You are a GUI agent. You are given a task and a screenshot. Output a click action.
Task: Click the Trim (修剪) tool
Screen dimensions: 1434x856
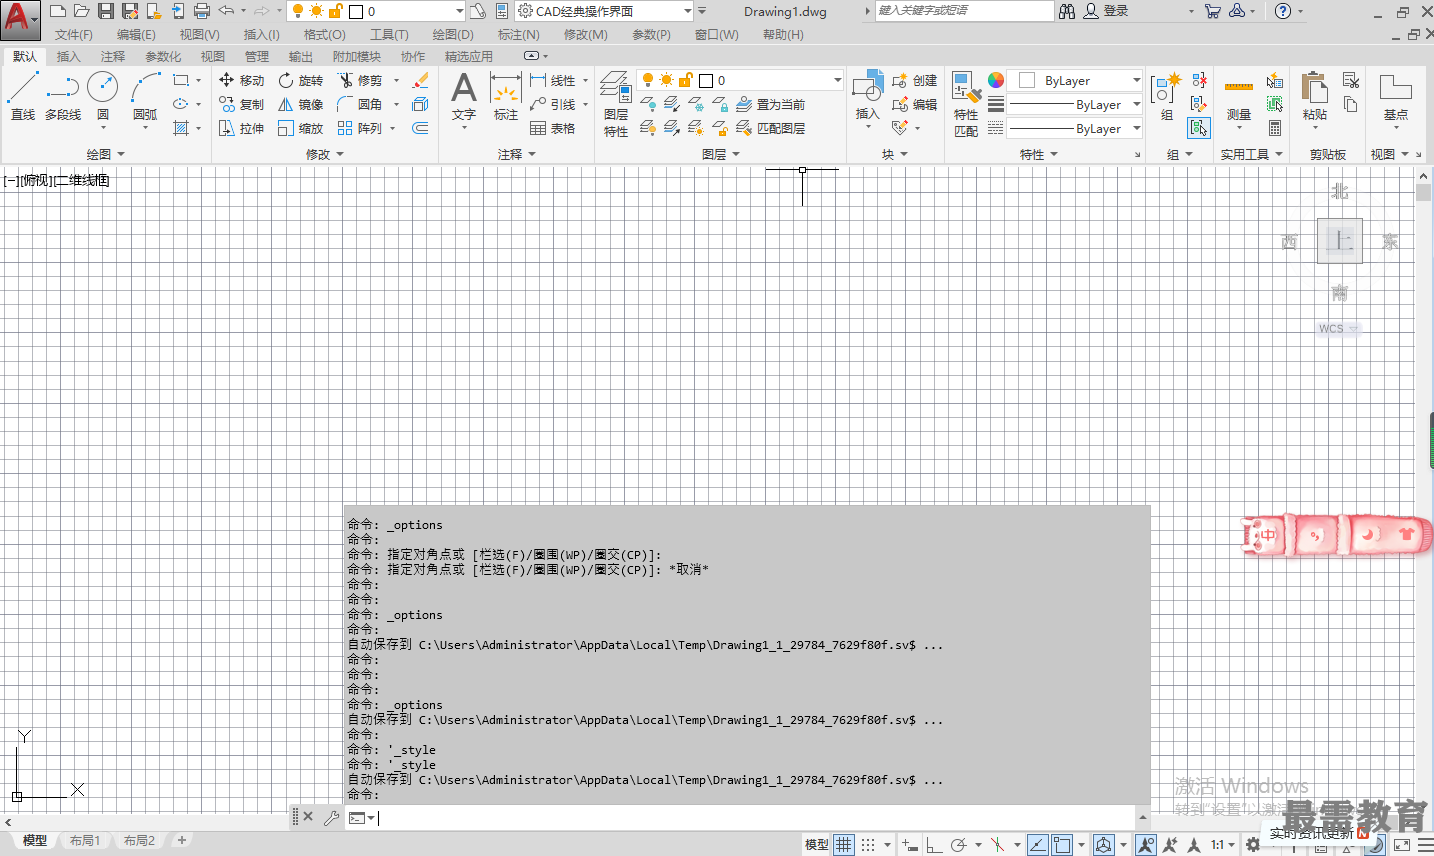coord(360,80)
